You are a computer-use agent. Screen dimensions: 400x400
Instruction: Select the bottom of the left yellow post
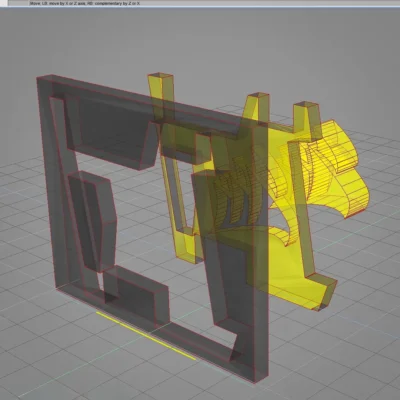188,246
